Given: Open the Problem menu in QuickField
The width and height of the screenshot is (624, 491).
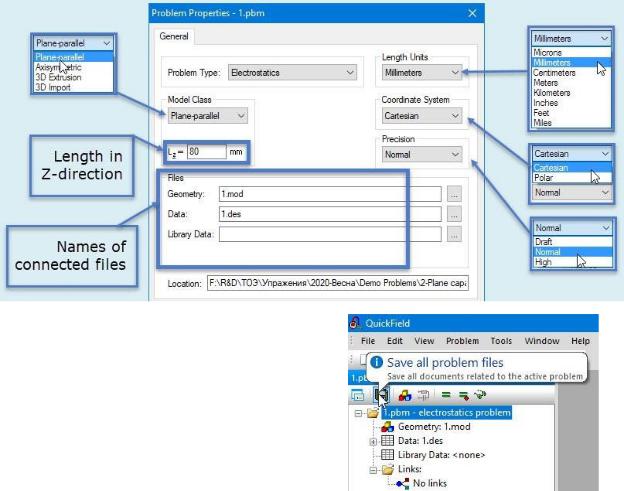Looking at the screenshot, I should coord(462,341).
